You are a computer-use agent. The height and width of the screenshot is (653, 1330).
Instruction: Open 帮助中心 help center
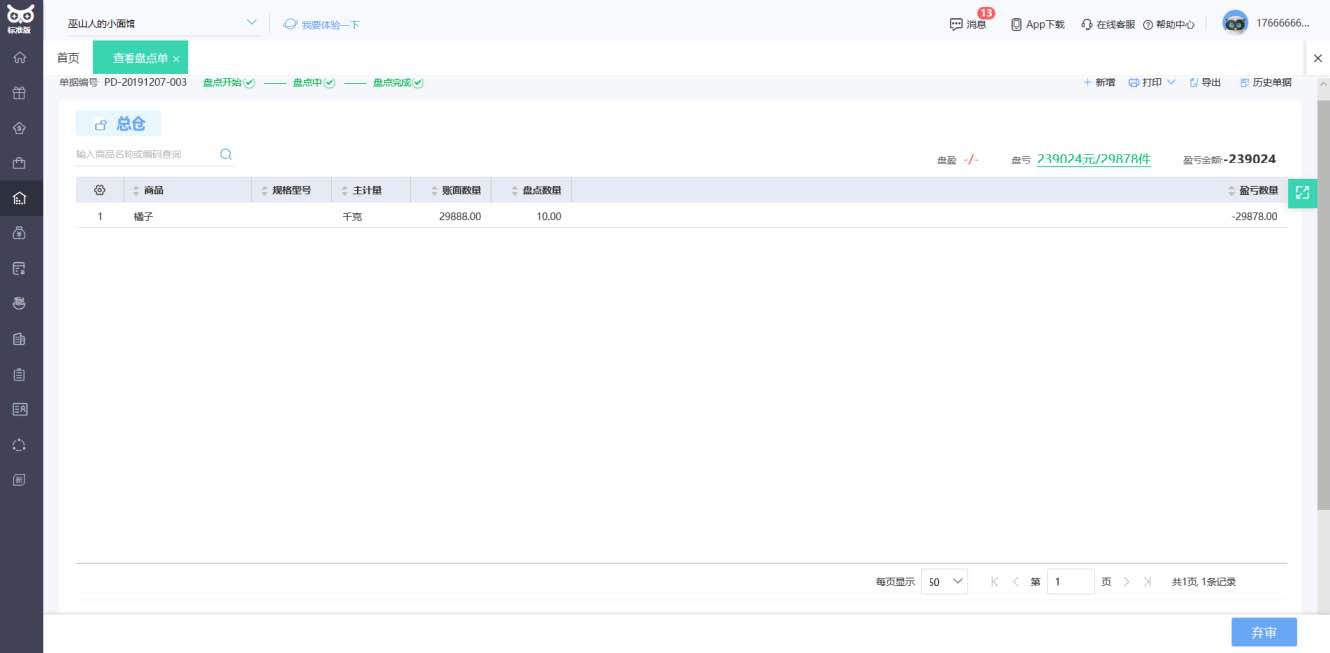pyautogui.click(x=1168, y=24)
